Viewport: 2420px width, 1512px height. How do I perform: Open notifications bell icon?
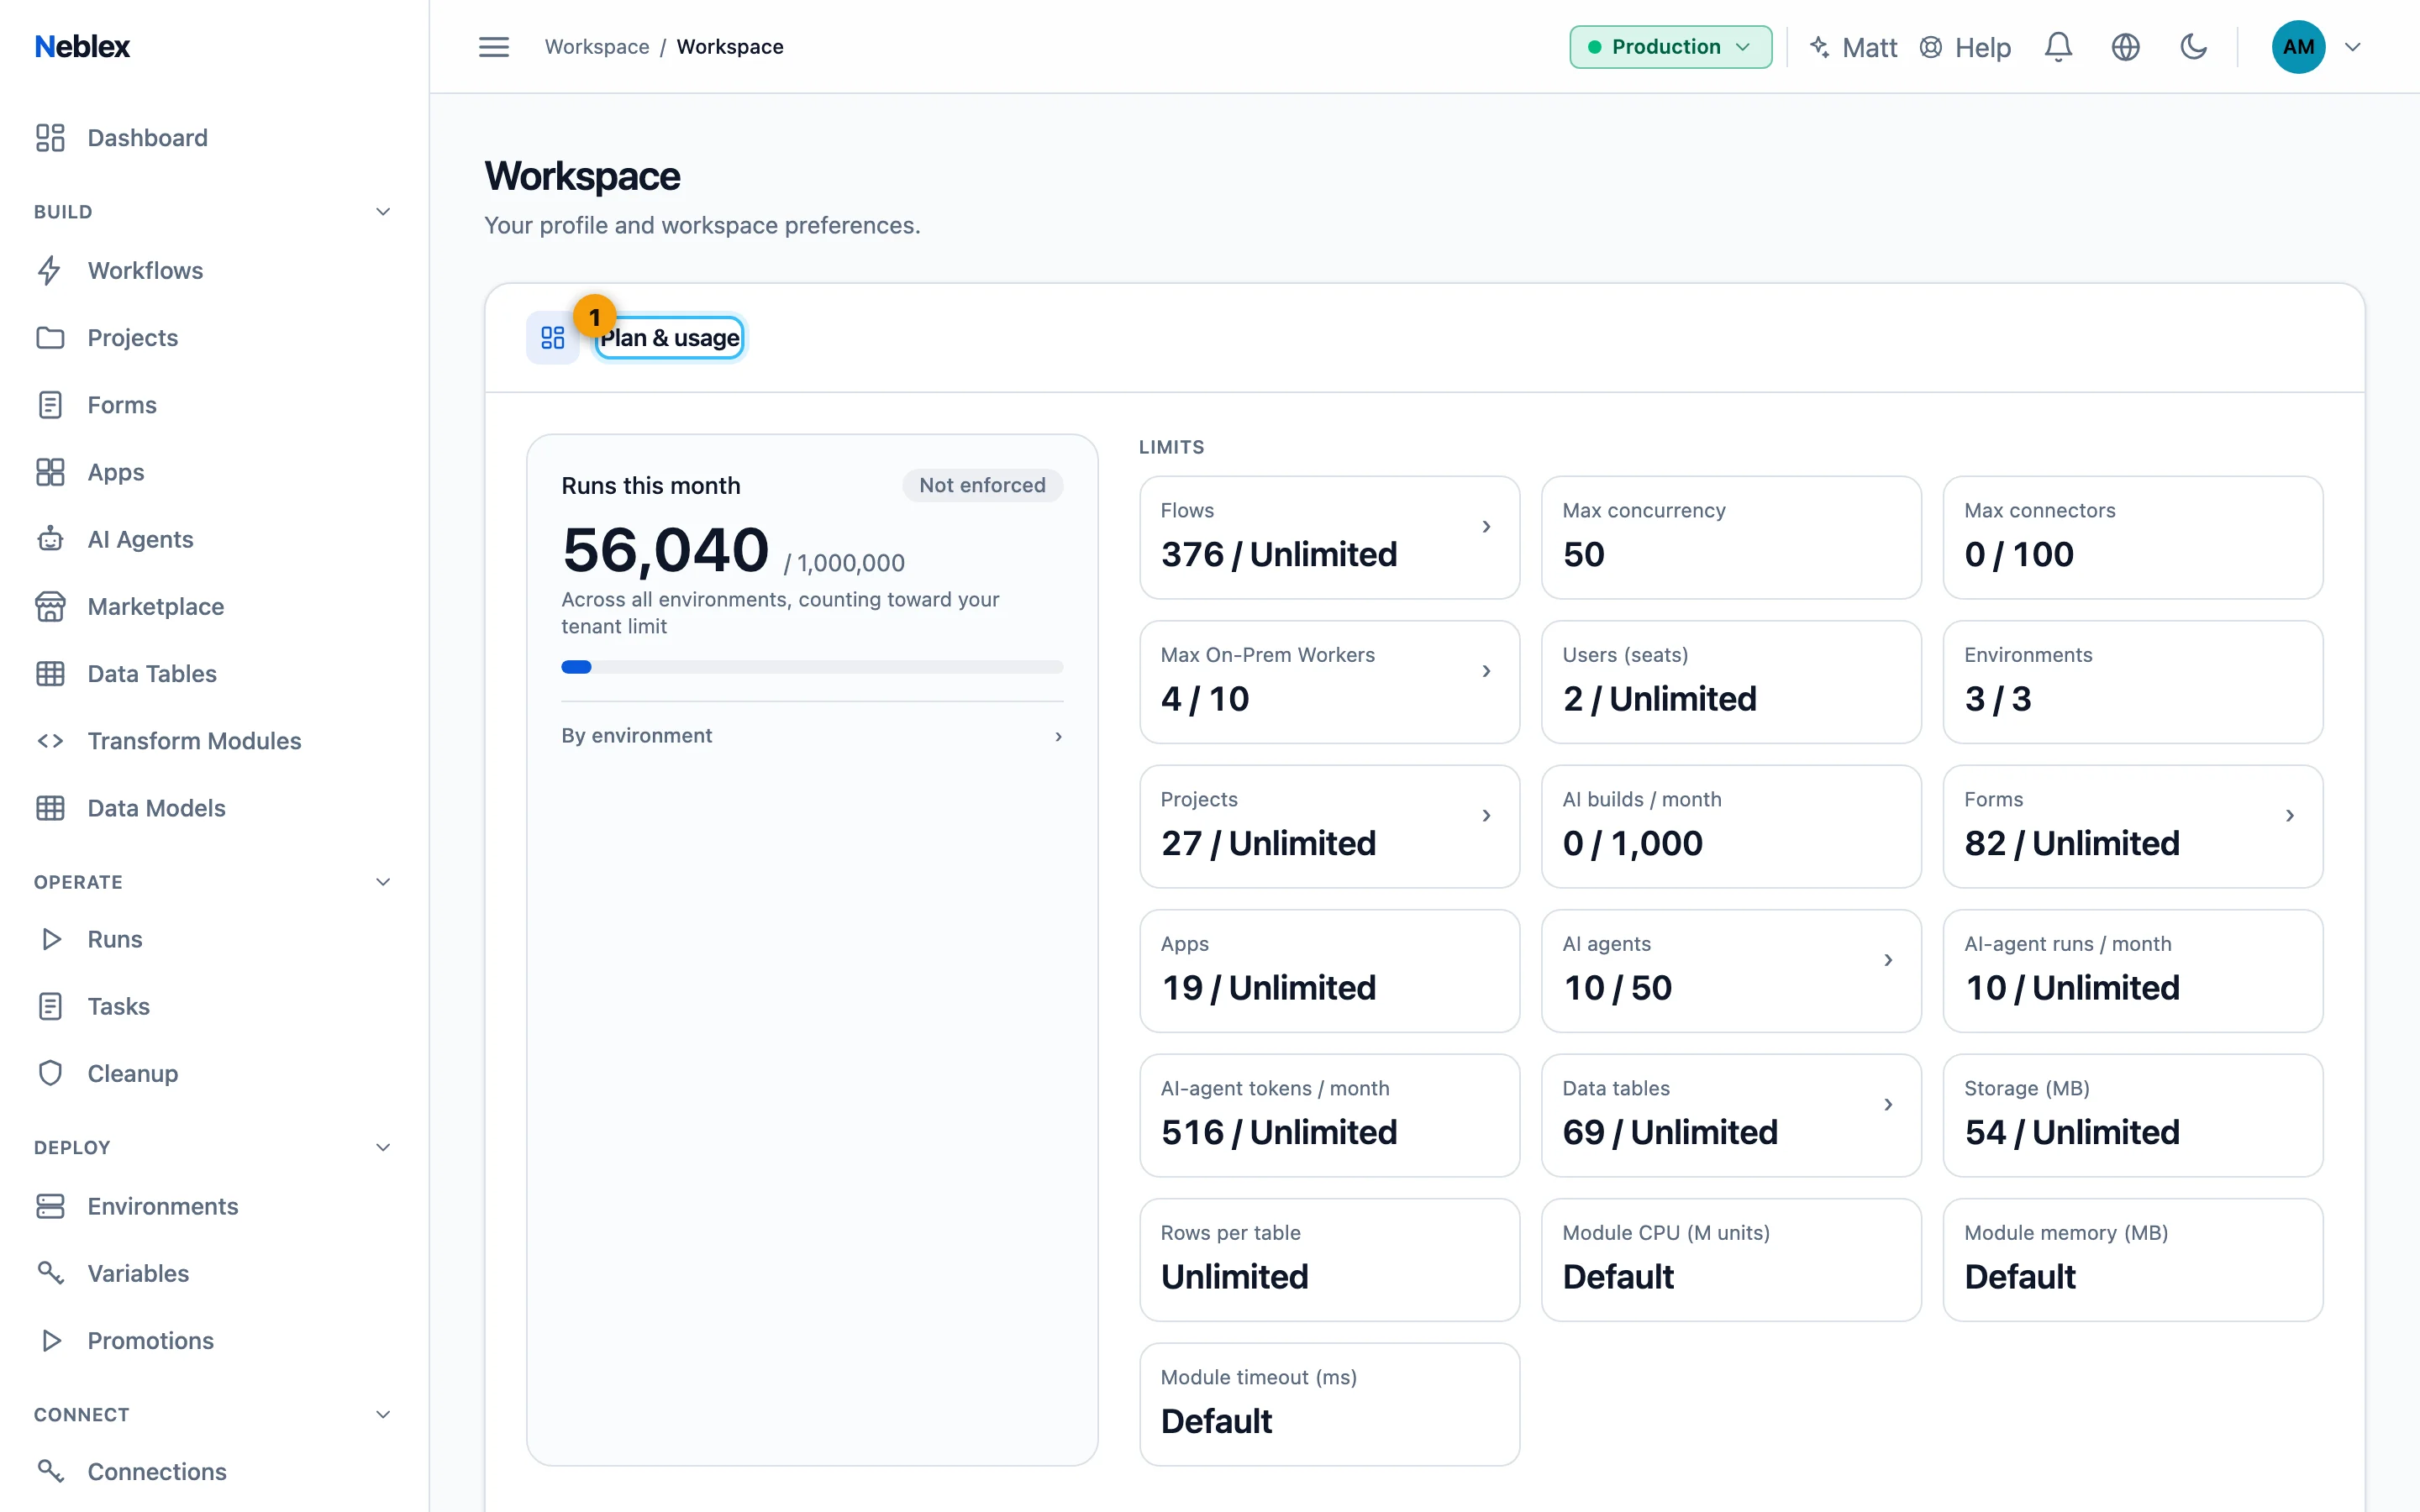(x=2058, y=47)
